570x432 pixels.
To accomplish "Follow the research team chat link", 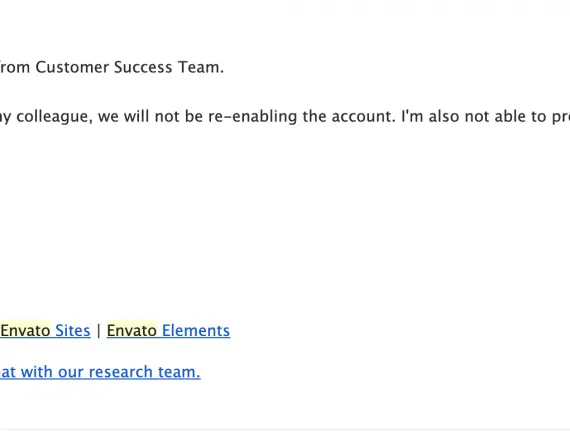I will (100, 372).
